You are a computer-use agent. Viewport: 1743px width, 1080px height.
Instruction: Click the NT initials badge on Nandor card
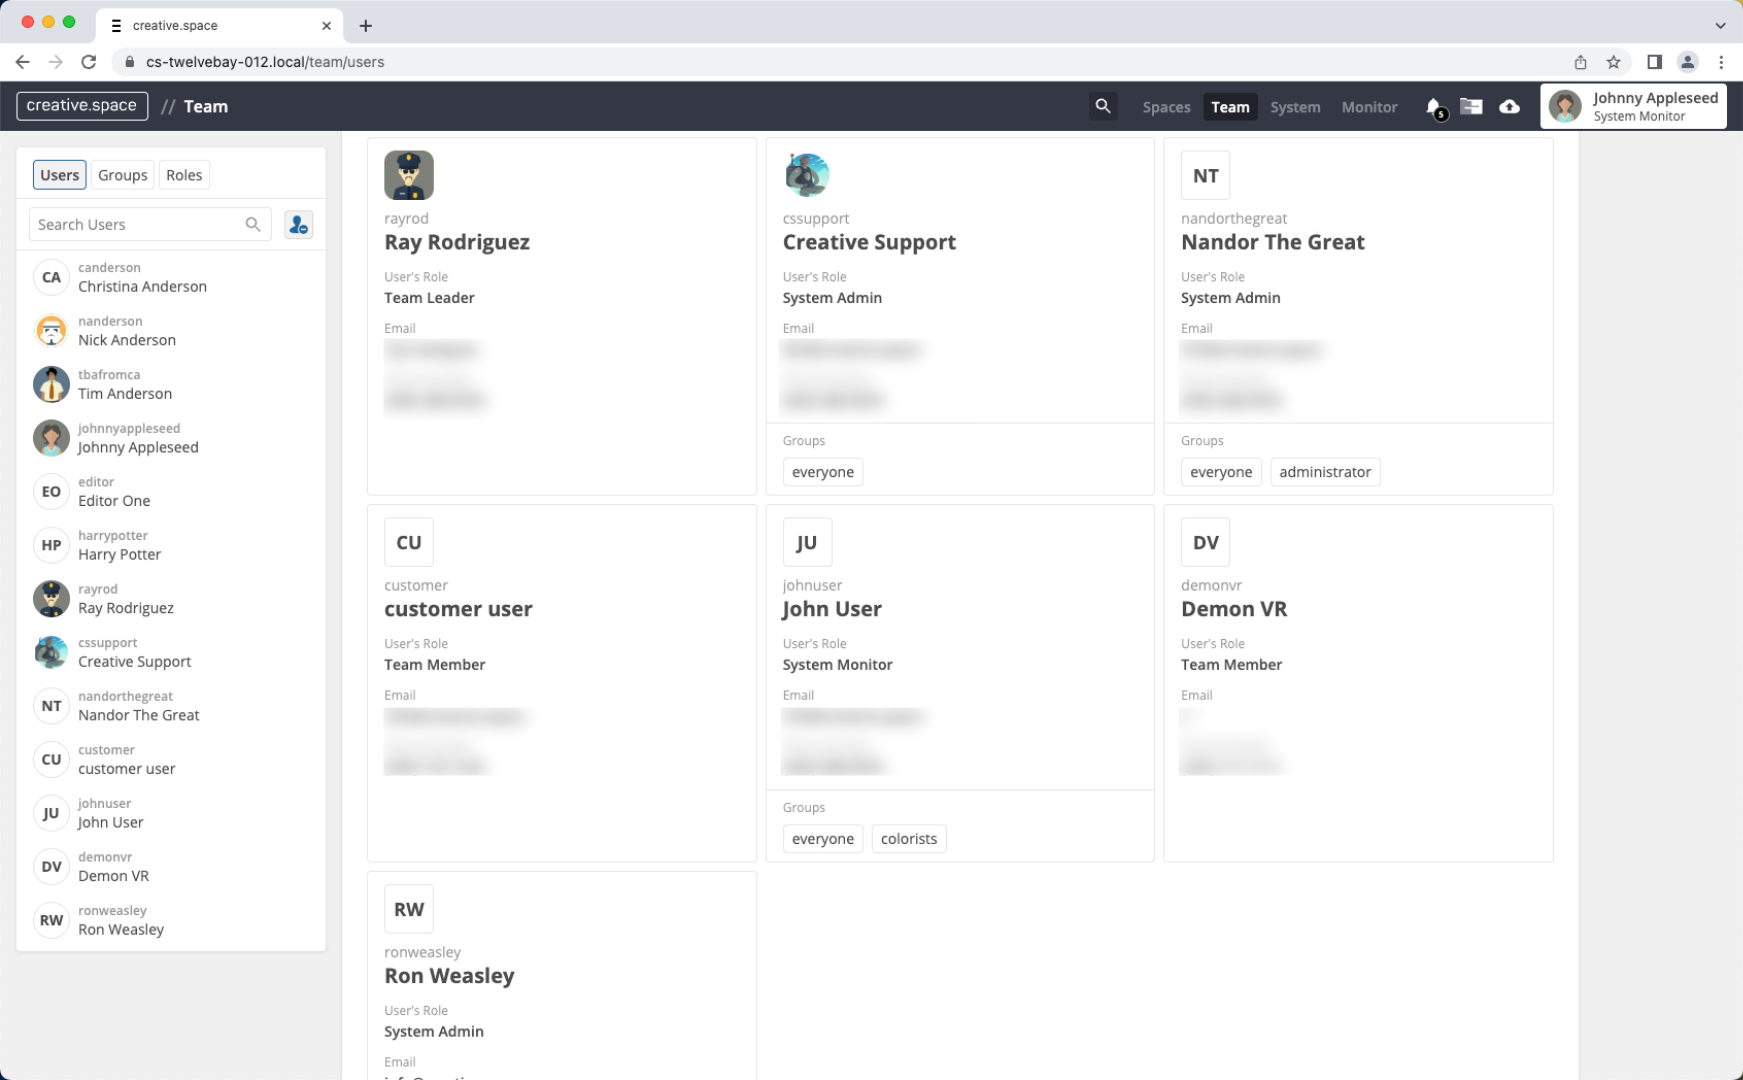coord(1205,175)
